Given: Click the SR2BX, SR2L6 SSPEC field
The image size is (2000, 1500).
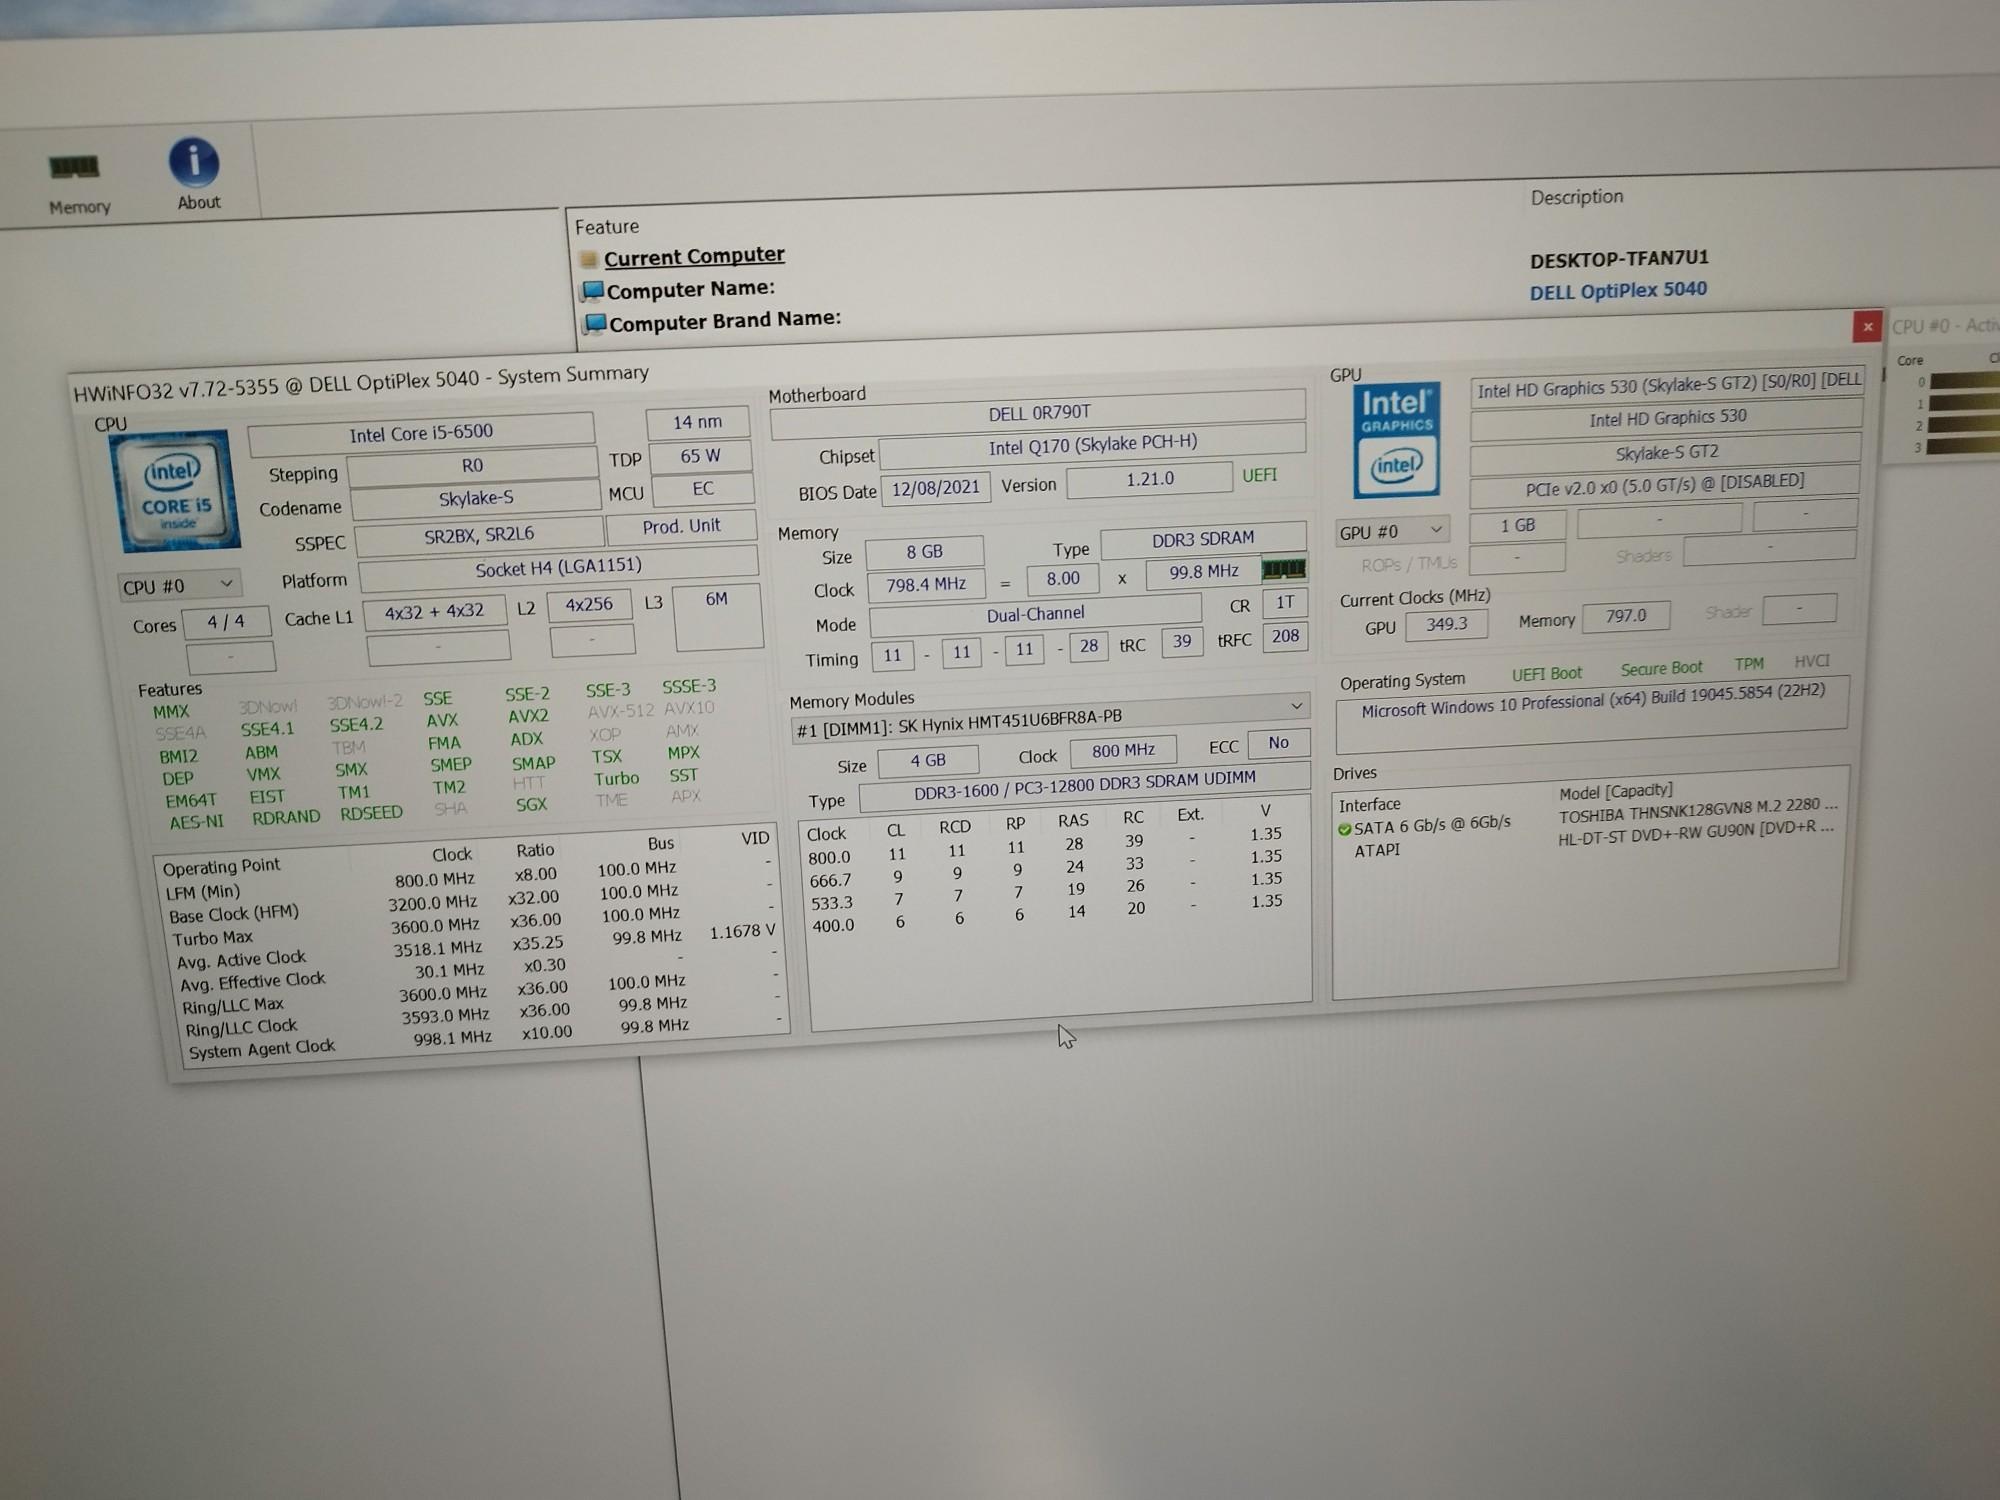Looking at the screenshot, I should click(479, 536).
